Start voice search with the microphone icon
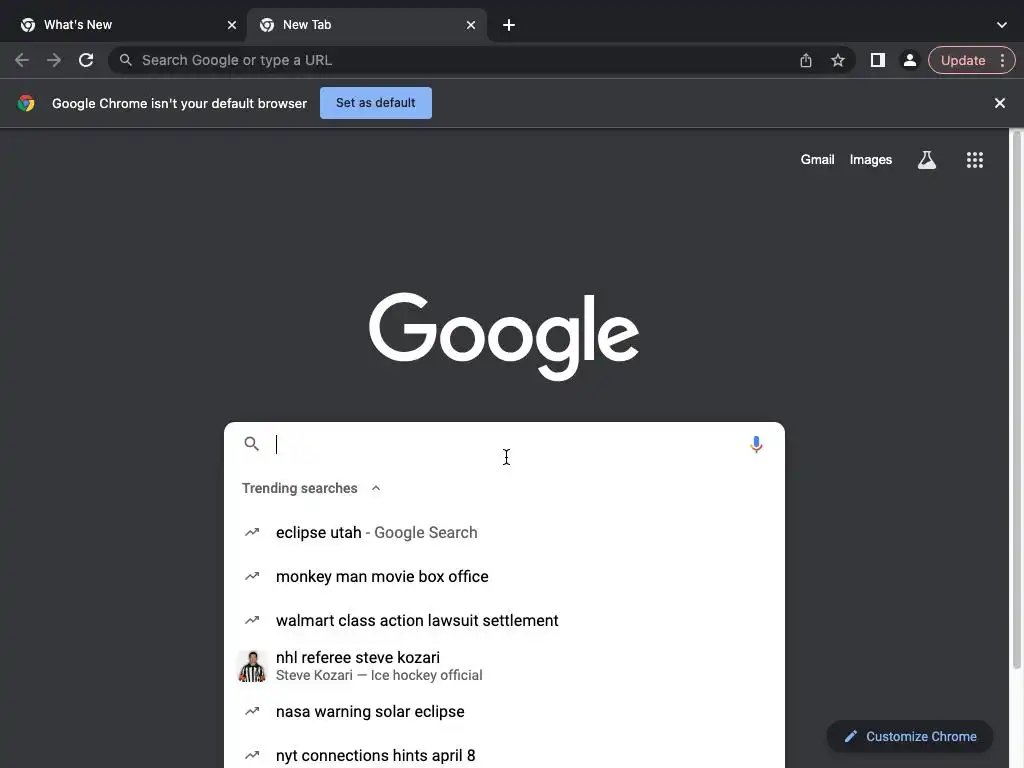The image size is (1024, 768). click(756, 444)
